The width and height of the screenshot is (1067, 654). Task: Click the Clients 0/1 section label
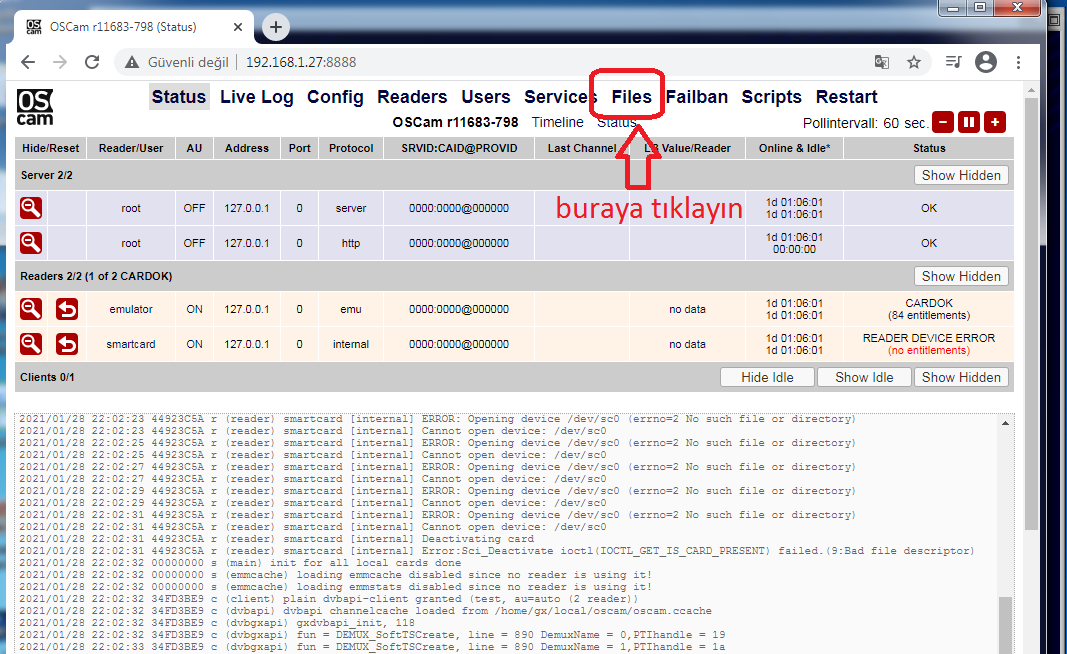[48, 377]
